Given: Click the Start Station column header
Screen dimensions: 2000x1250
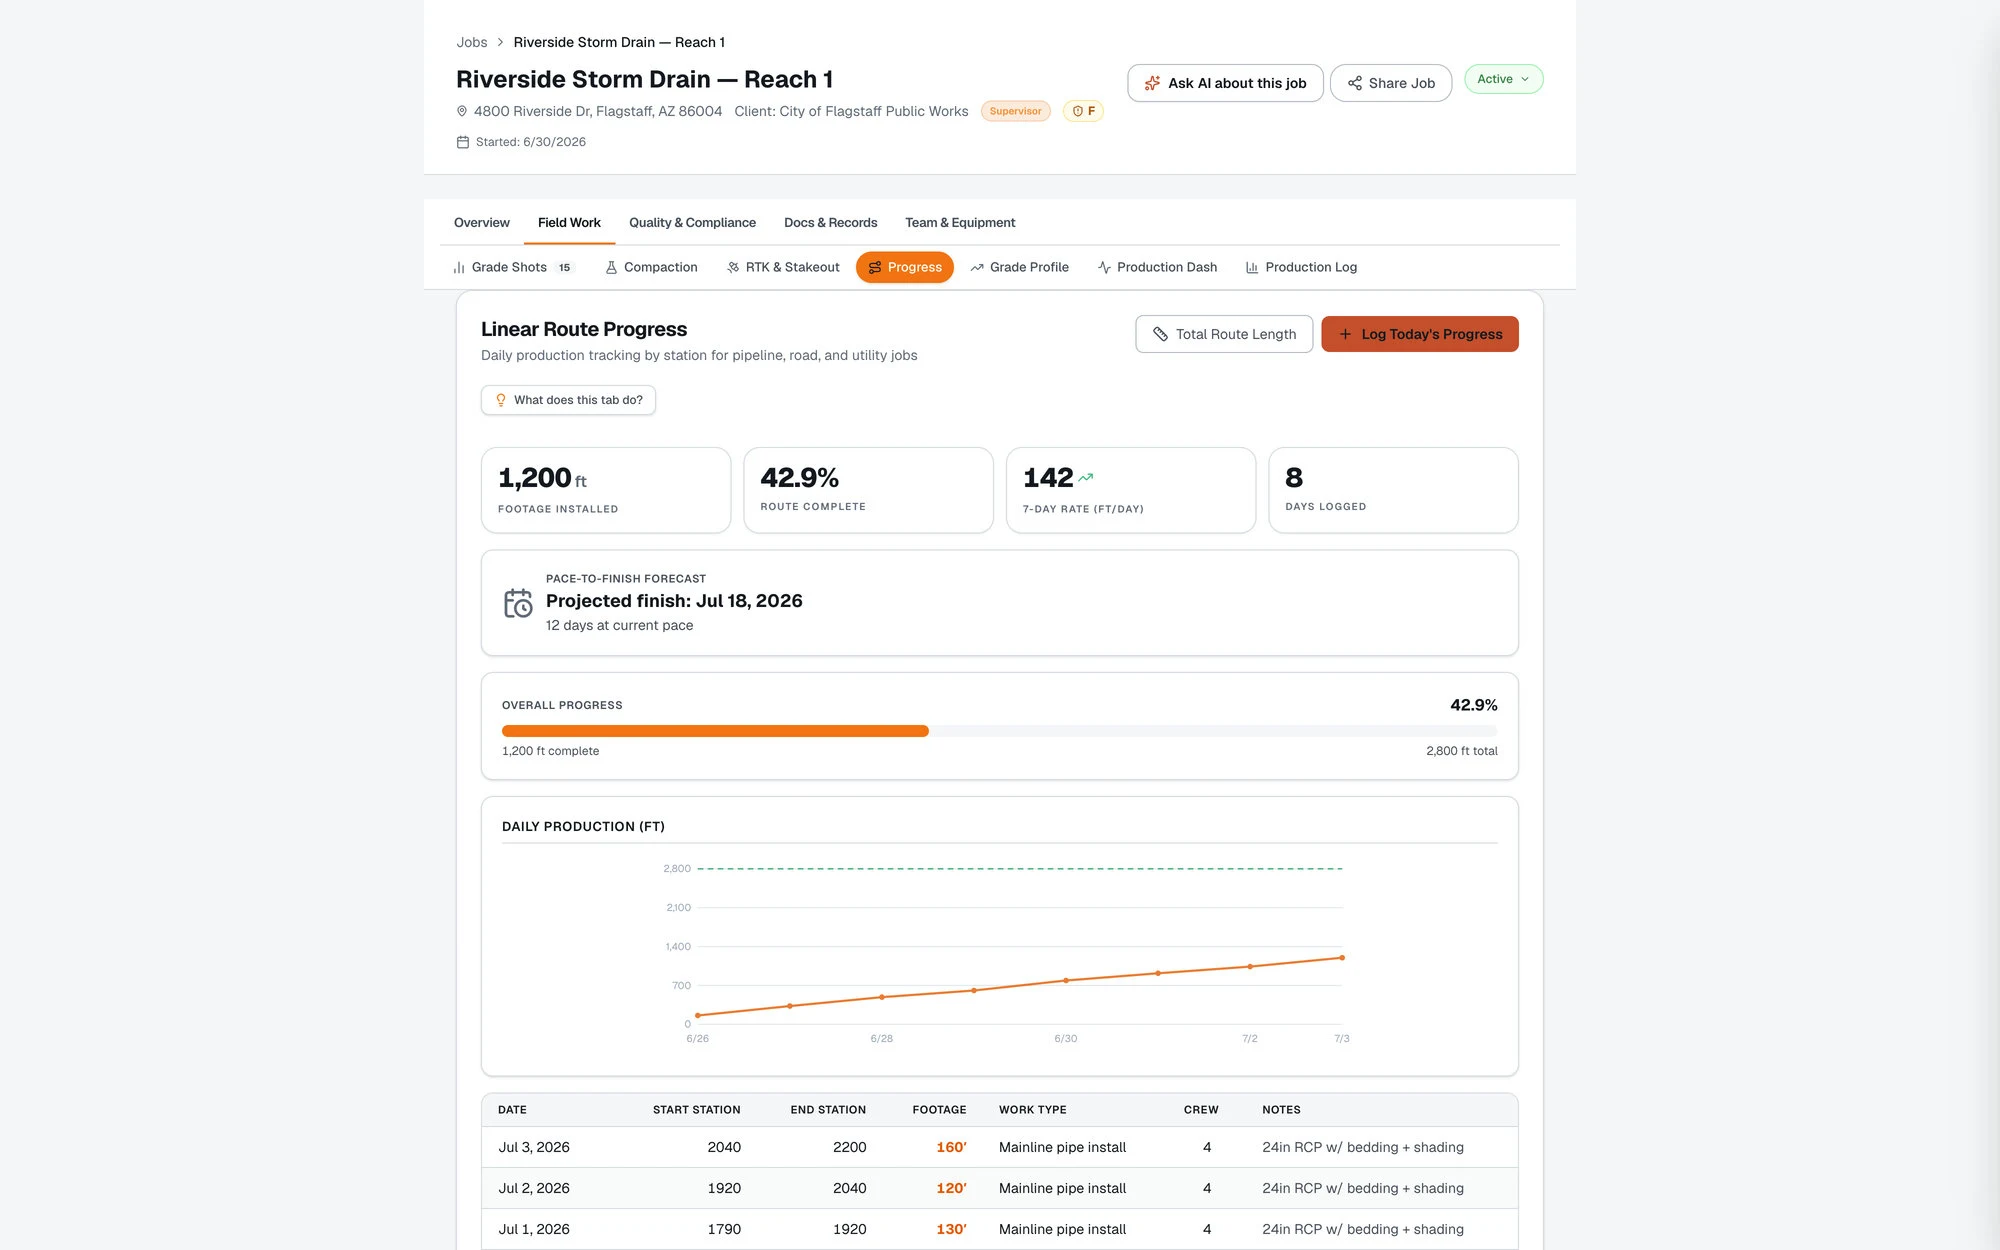Looking at the screenshot, I should click(696, 1110).
